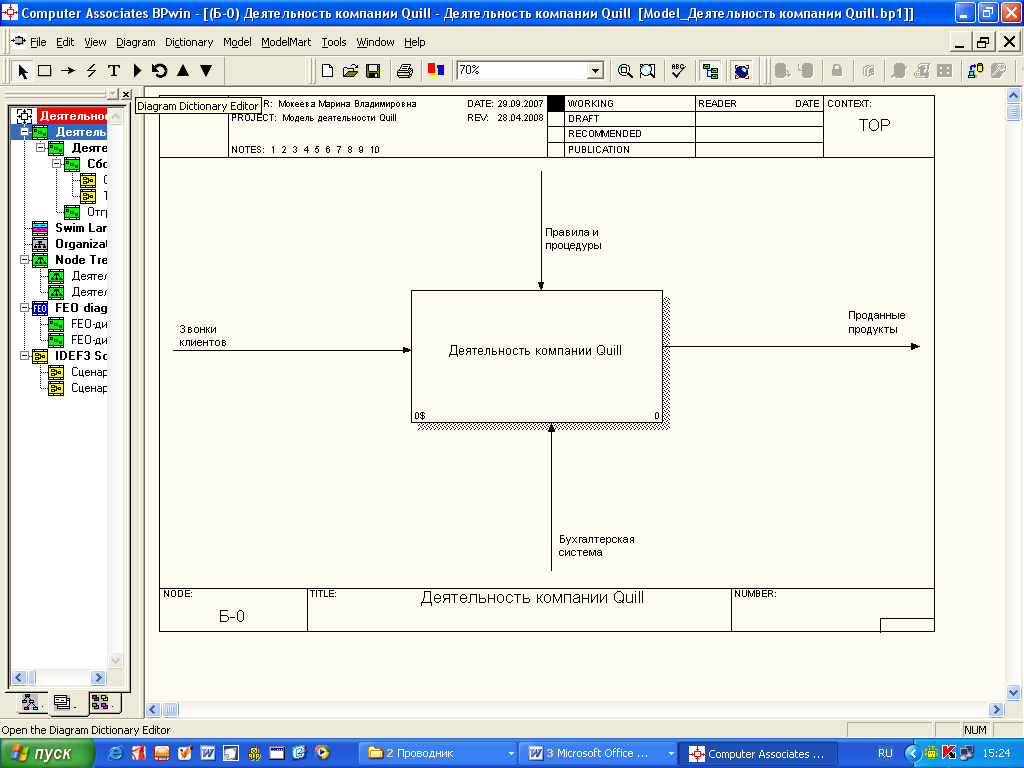Select the Деятельность компании Quill activity box

point(536,357)
